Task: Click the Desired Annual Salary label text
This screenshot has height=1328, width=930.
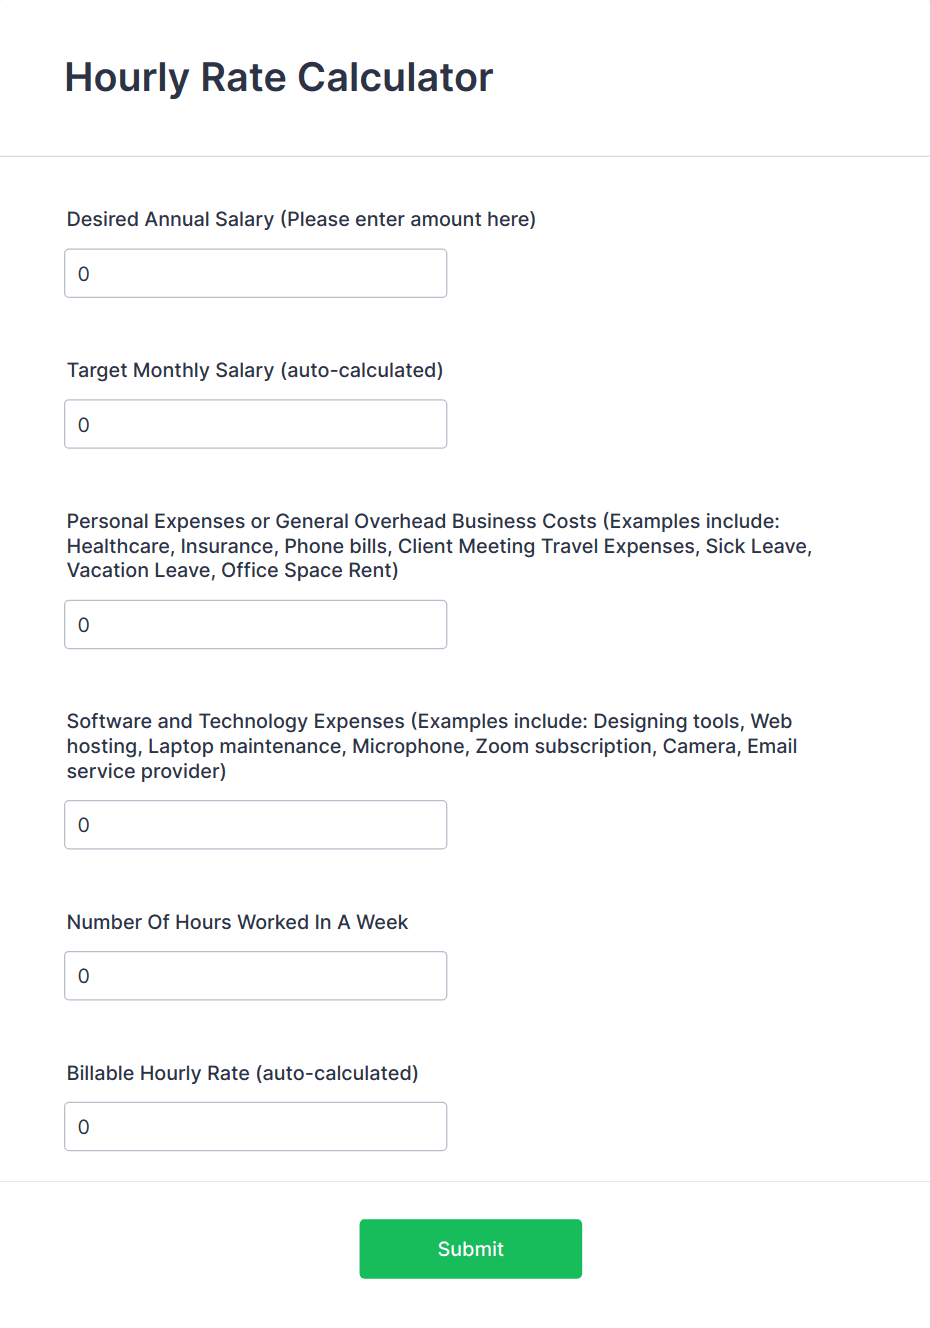Action: coord(300,219)
